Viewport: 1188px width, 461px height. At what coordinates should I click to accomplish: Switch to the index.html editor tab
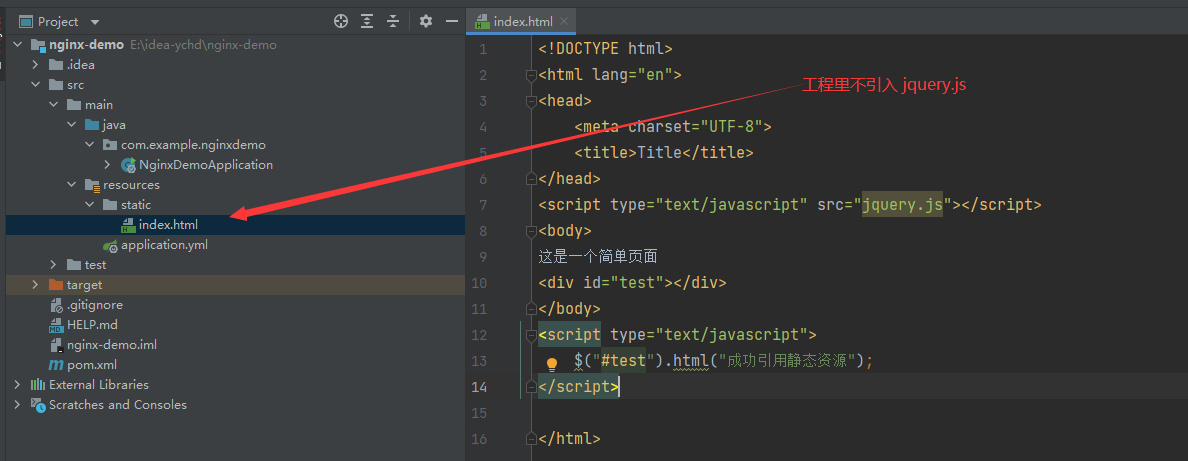[x=523, y=21]
